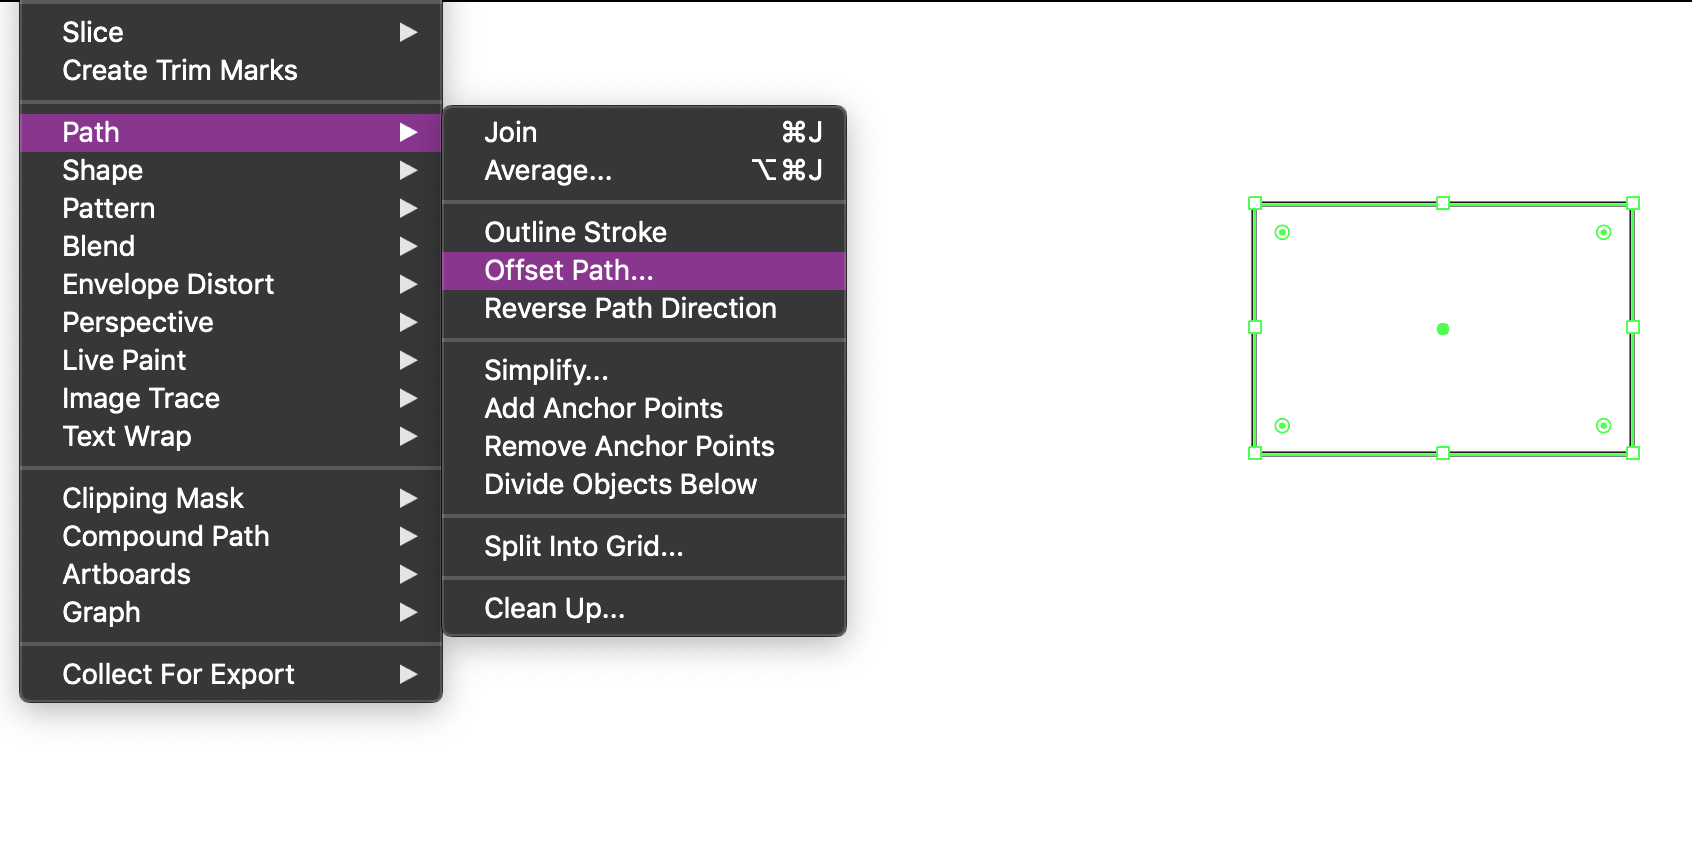Choose Create Trim Marks
1692x852 pixels.
tap(231, 71)
